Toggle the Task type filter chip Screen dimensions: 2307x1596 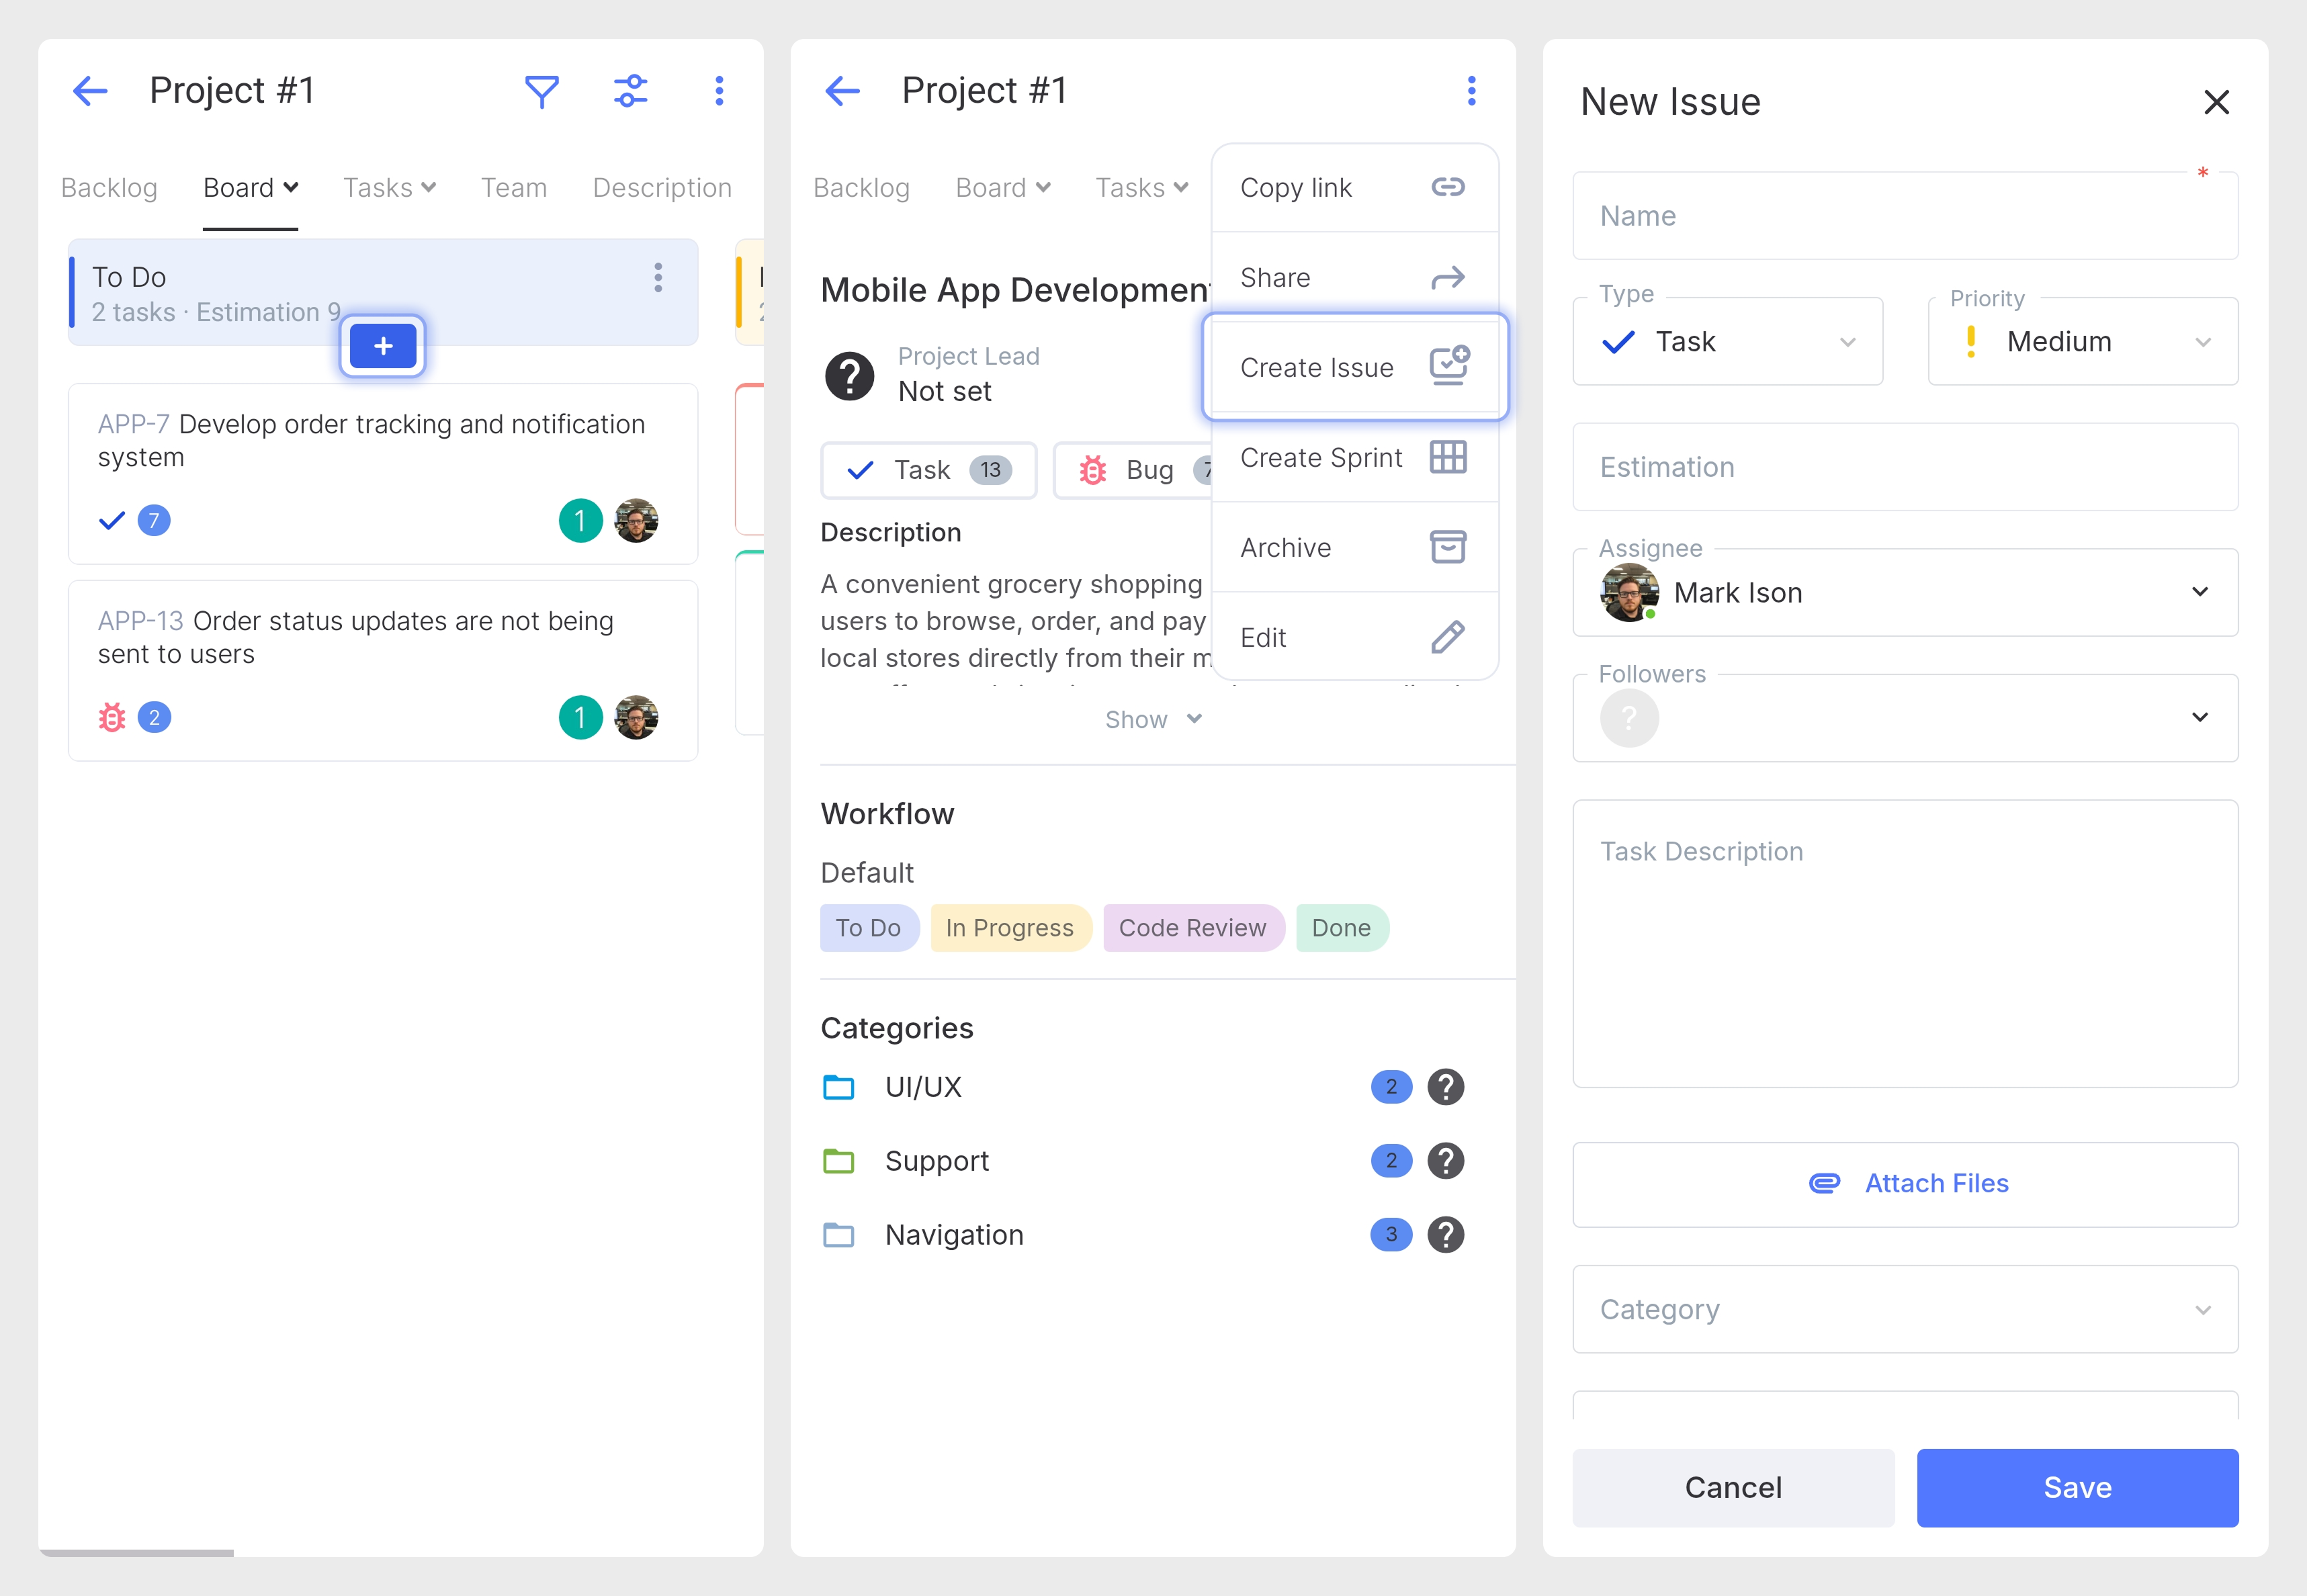[x=928, y=470]
